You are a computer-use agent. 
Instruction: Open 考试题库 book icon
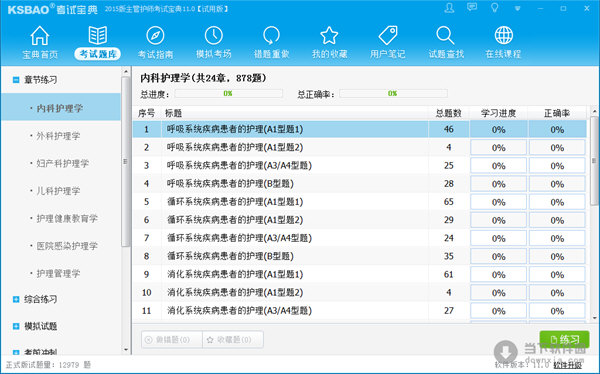pyautogui.click(x=98, y=36)
